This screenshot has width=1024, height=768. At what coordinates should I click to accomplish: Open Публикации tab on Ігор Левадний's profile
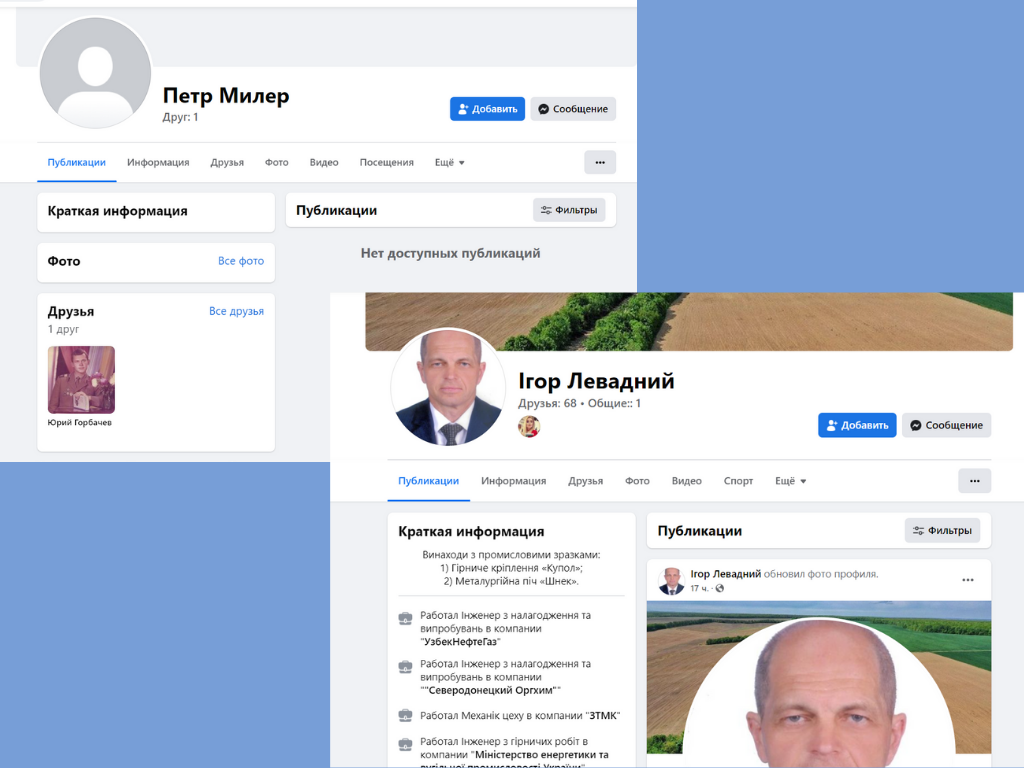[x=428, y=481]
